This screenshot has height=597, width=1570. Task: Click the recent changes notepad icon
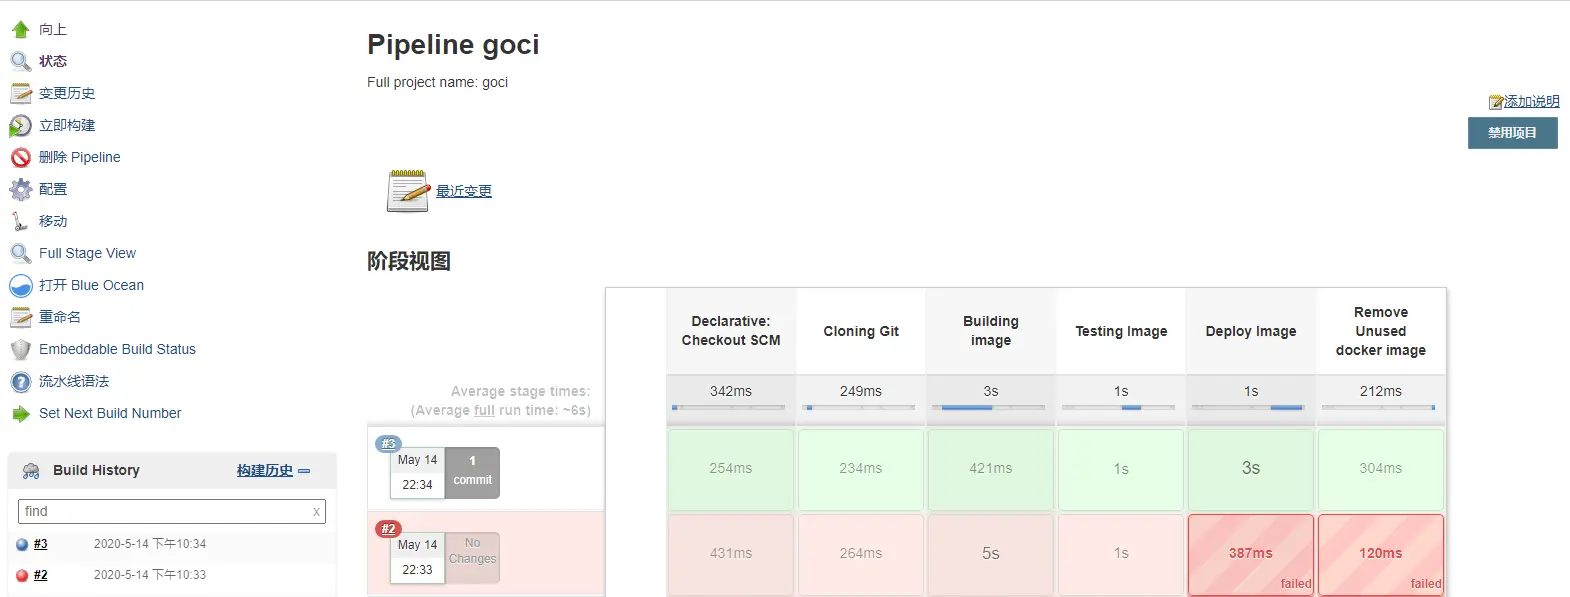408,191
